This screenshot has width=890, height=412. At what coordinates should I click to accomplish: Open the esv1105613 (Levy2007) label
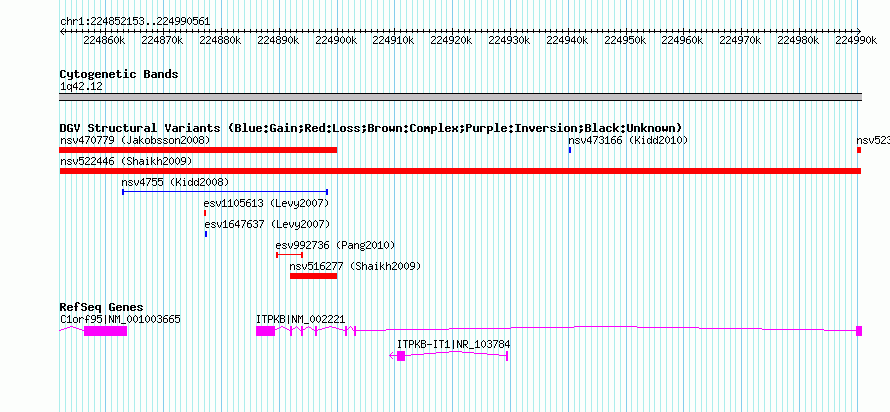pyautogui.click(x=266, y=203)
